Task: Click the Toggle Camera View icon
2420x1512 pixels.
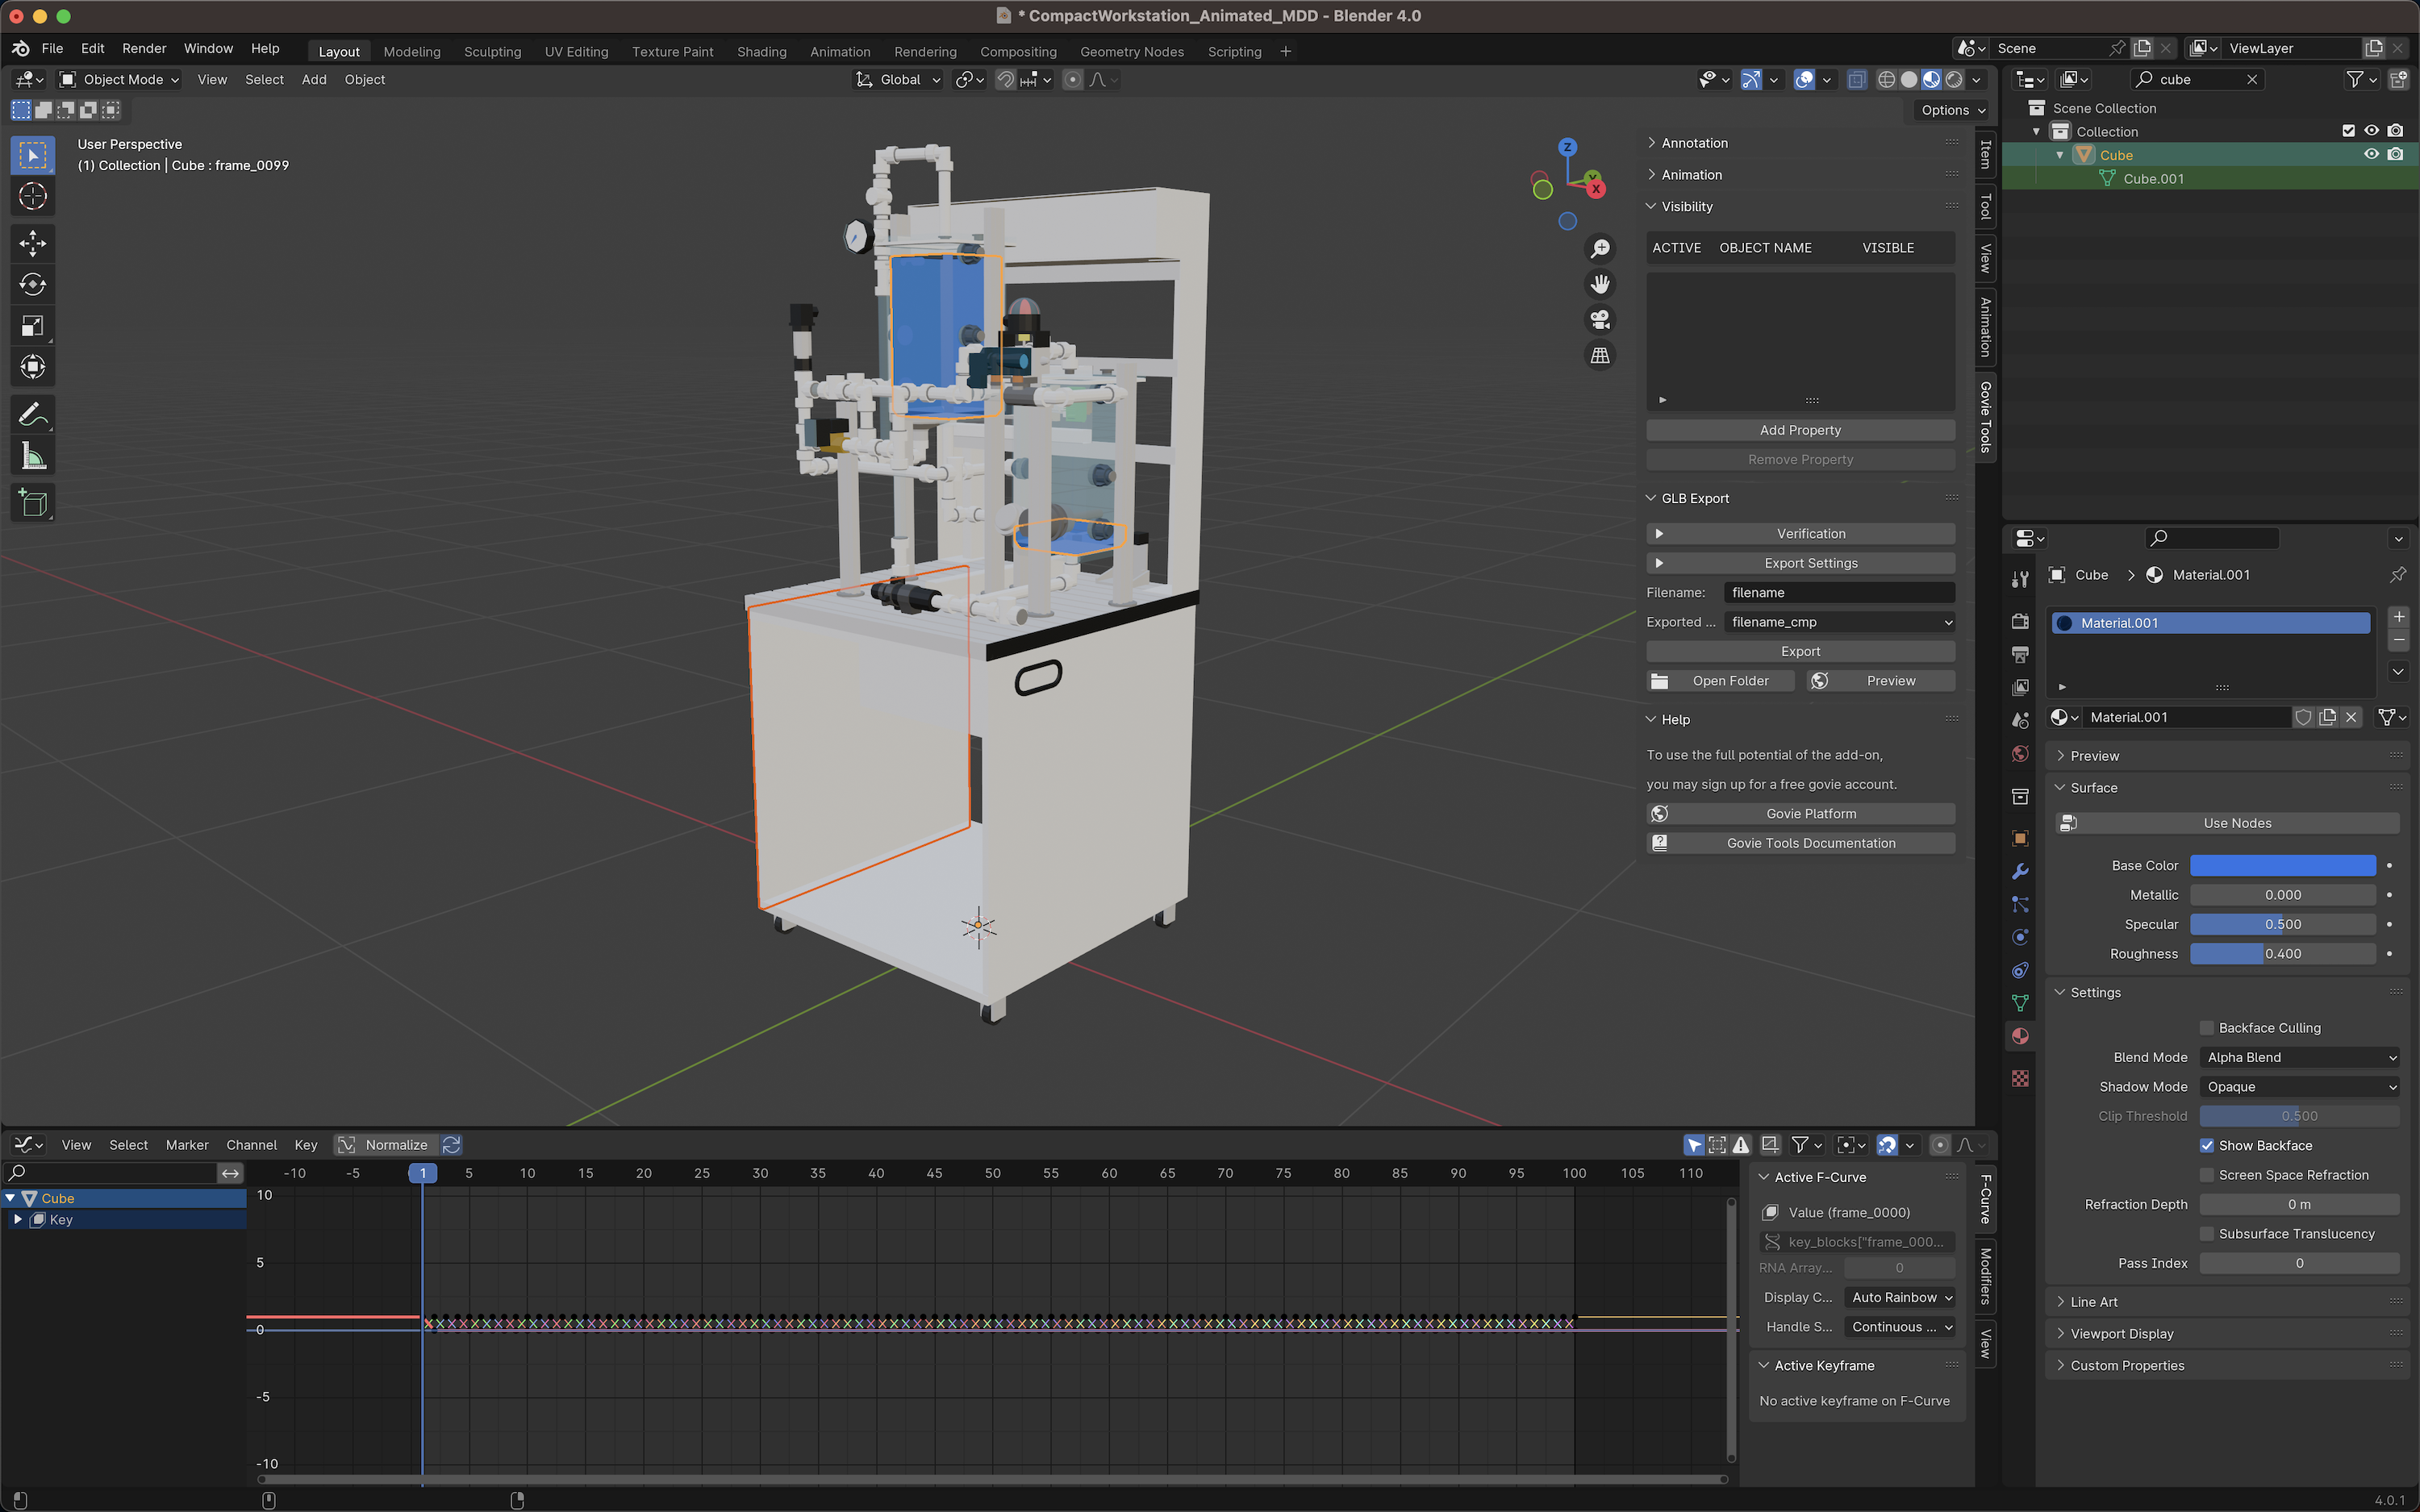Action: 1600,320
